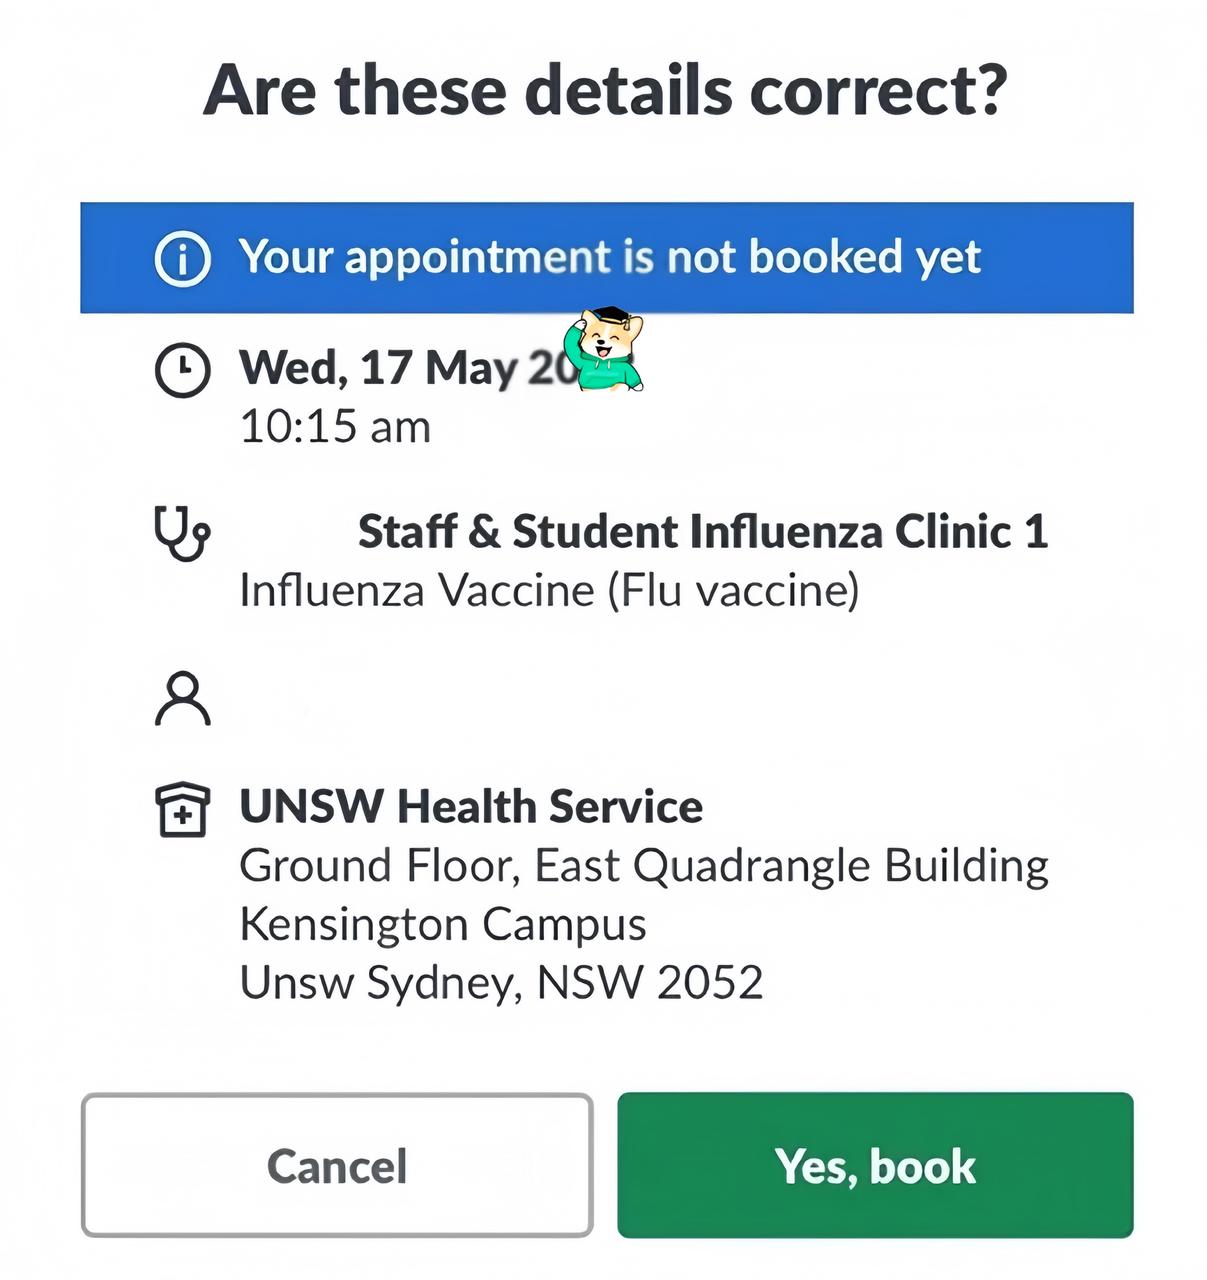1207x1280 pixels.
Task: Confirm with the 'Yes, book' button
Action: coord(875,1165)
